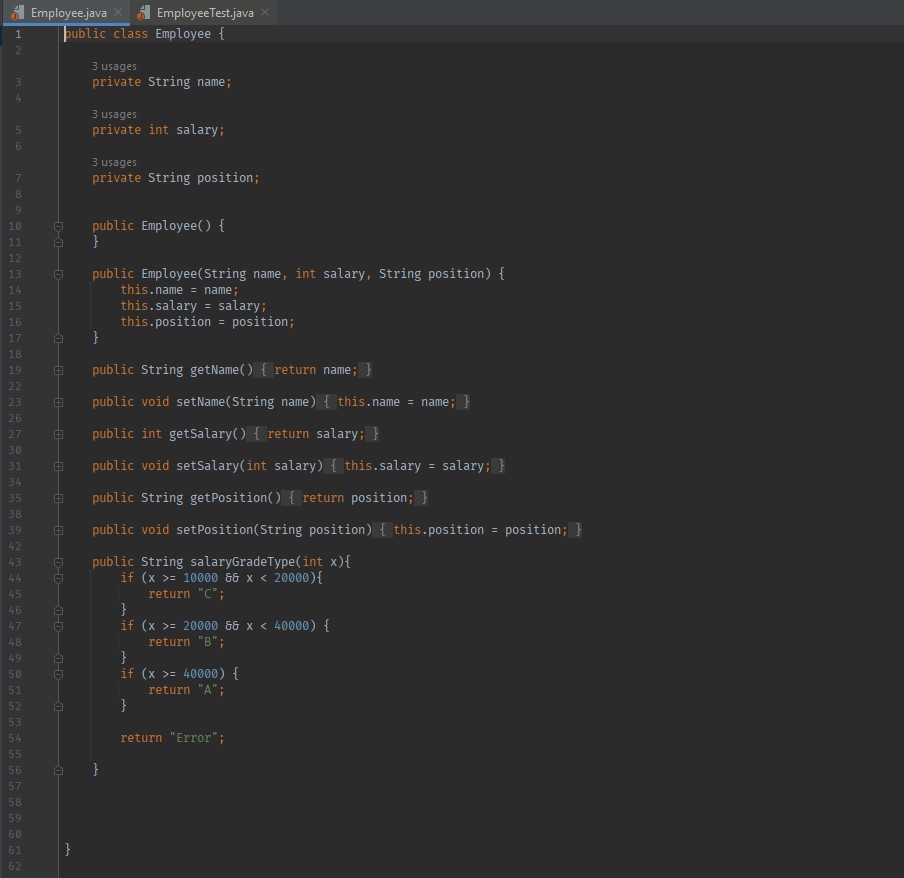The image size is (904, 878).
Task: Click the "A" return string
Action: (208, 689)
